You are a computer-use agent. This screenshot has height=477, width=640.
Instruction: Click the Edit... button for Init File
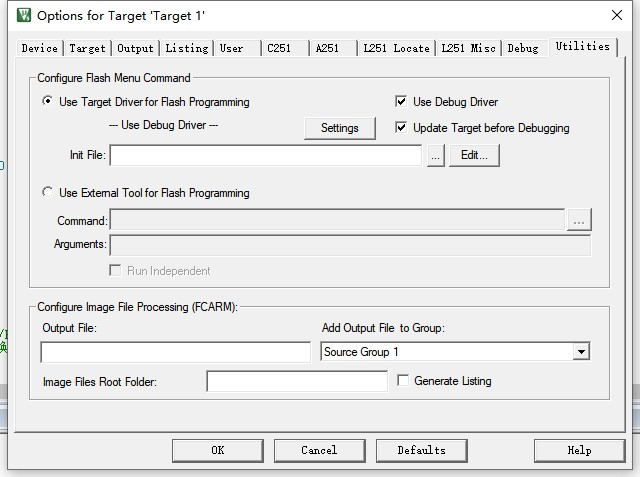[474, 155]
